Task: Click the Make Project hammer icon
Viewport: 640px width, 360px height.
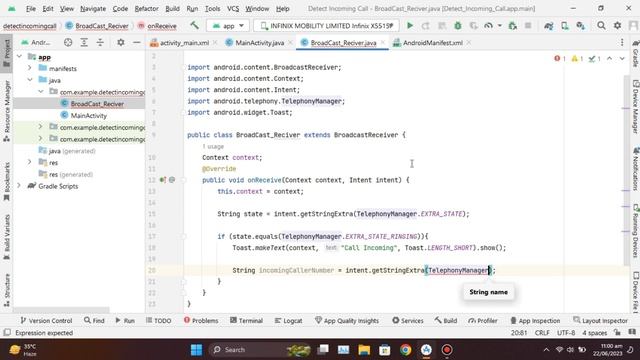Action: click(x=194, y=25)
